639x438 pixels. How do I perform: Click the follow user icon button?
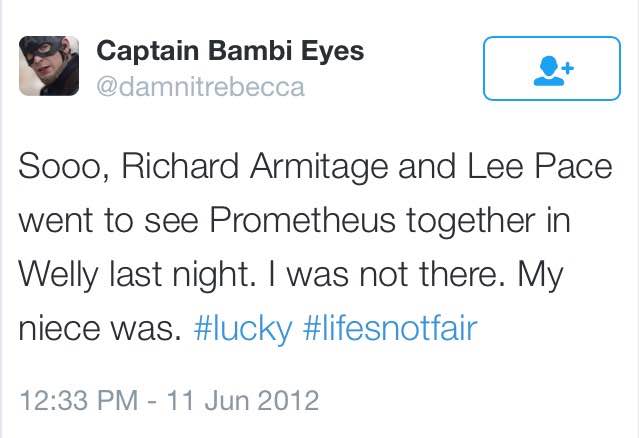(x=551, y=69)
